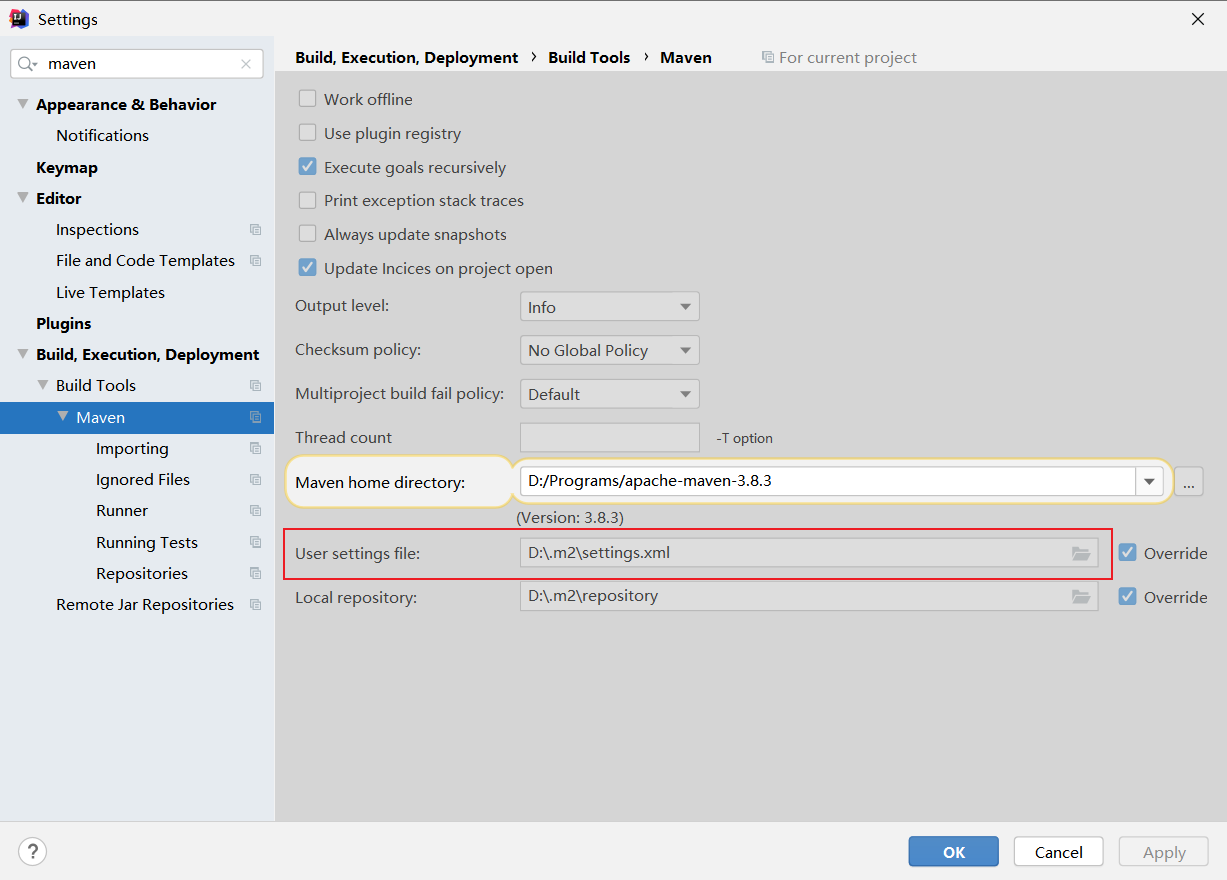
Task: Collapse the Build Tools node
Action: (43, 385)
